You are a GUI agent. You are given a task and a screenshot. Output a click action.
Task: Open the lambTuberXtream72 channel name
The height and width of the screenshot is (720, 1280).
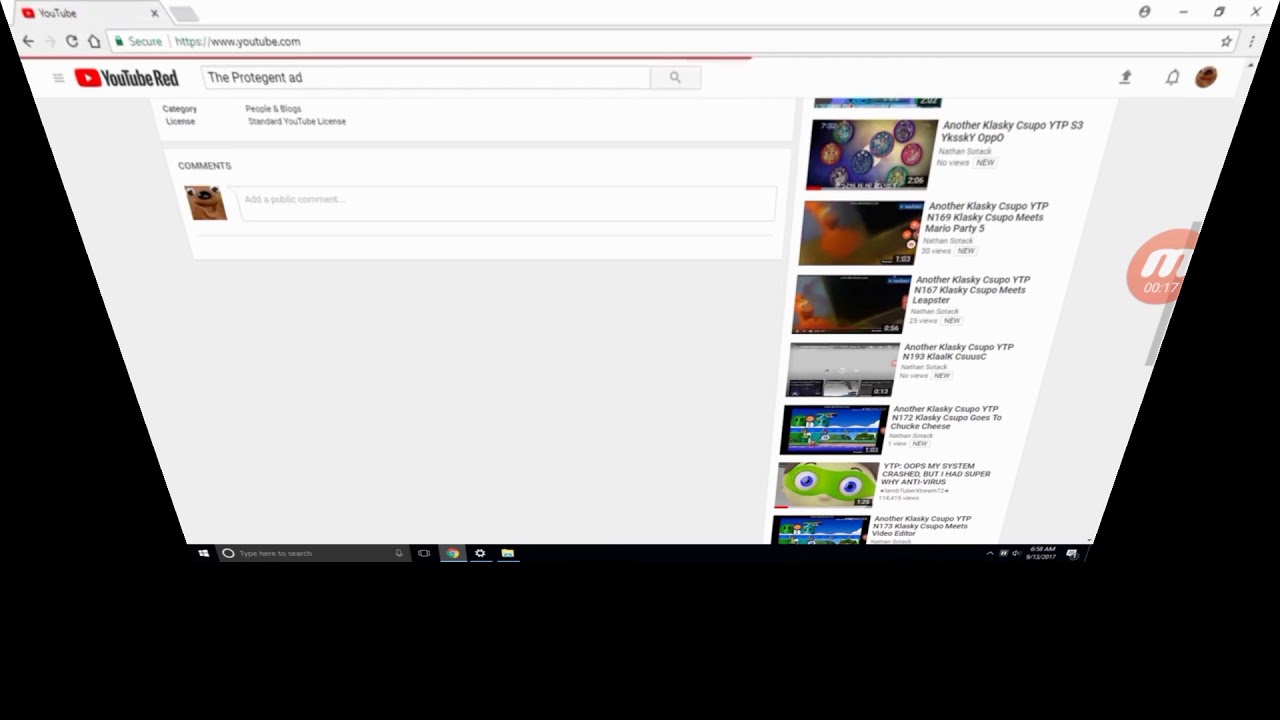pos(913,491)
